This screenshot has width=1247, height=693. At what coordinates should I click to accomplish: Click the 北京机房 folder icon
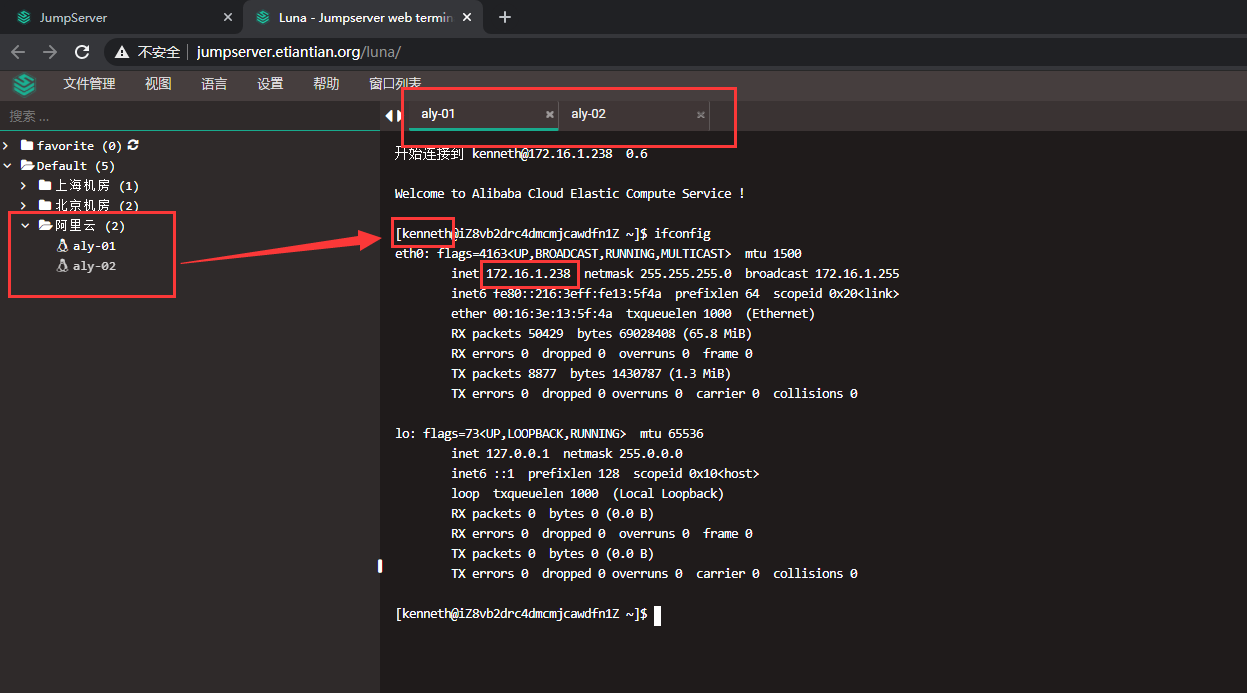[45, 206]
